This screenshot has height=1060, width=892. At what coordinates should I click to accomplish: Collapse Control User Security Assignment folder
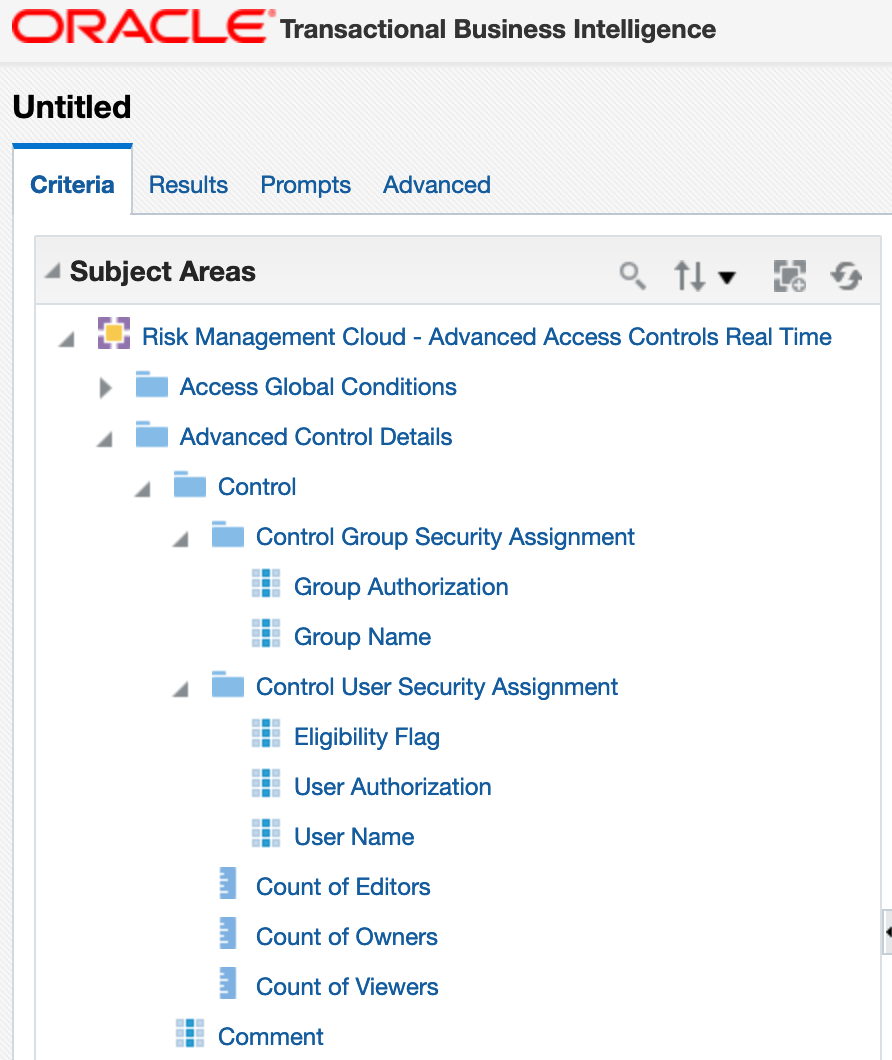coord(180,689)
